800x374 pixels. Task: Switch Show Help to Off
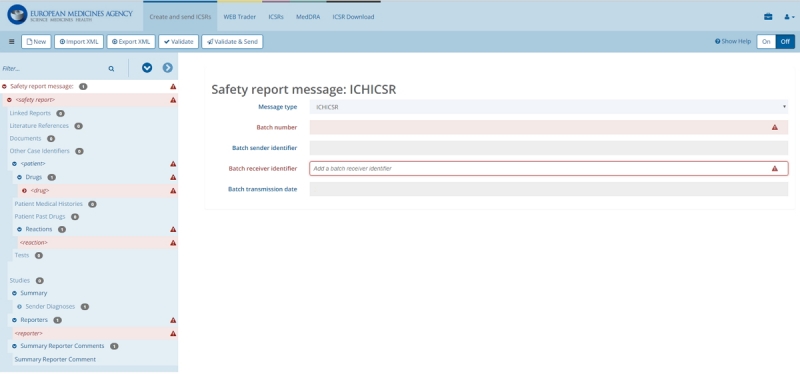[x=785, y=42]
